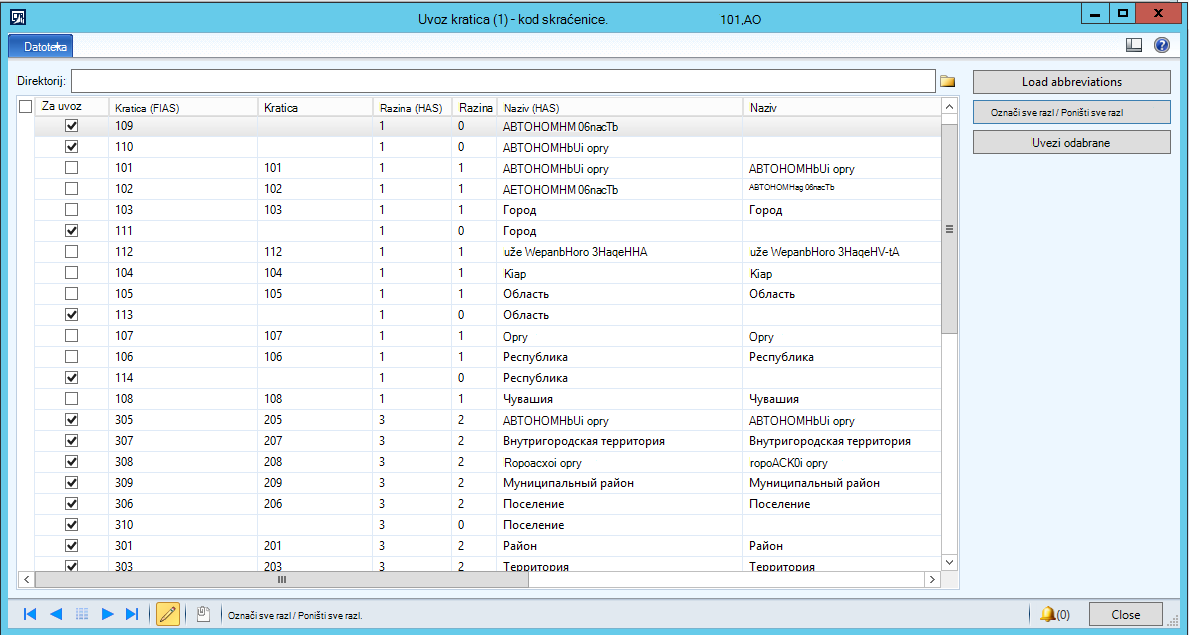Toggle the view layout icon
Screen dimensions: 1189x635
[x=1134, y=46]
